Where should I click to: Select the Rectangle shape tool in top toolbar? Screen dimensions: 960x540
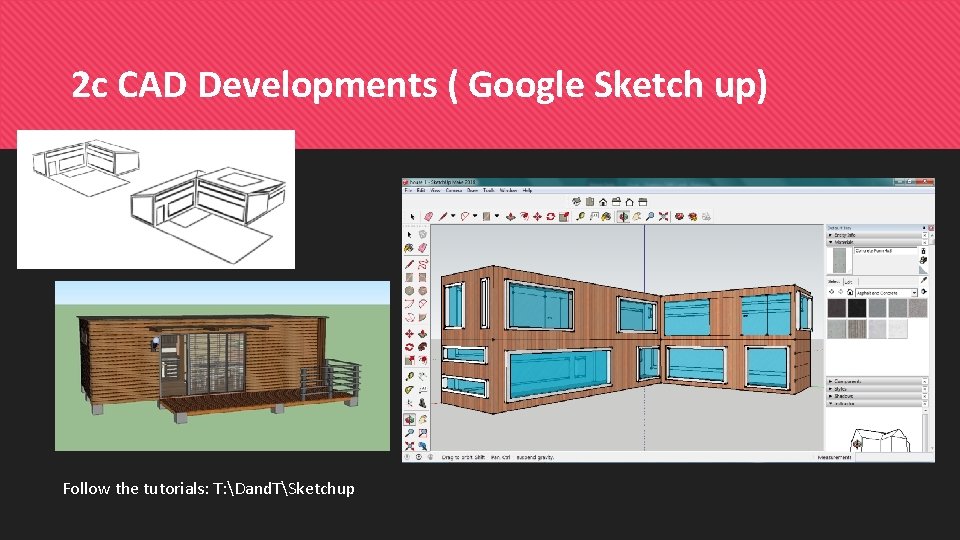487,217
